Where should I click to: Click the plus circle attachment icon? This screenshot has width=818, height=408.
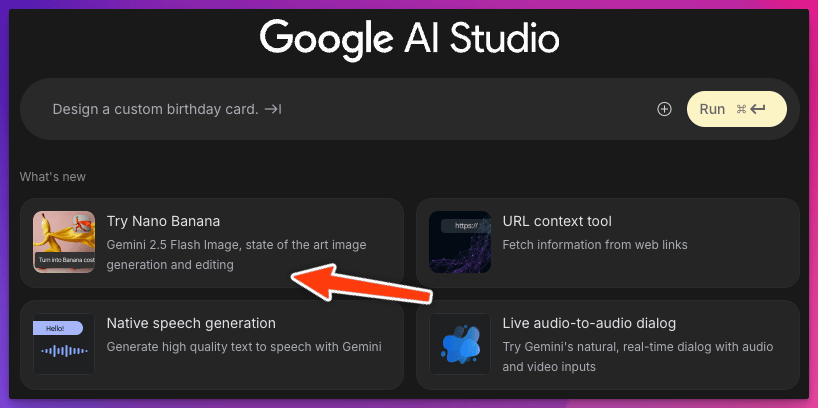click(664, 109)
